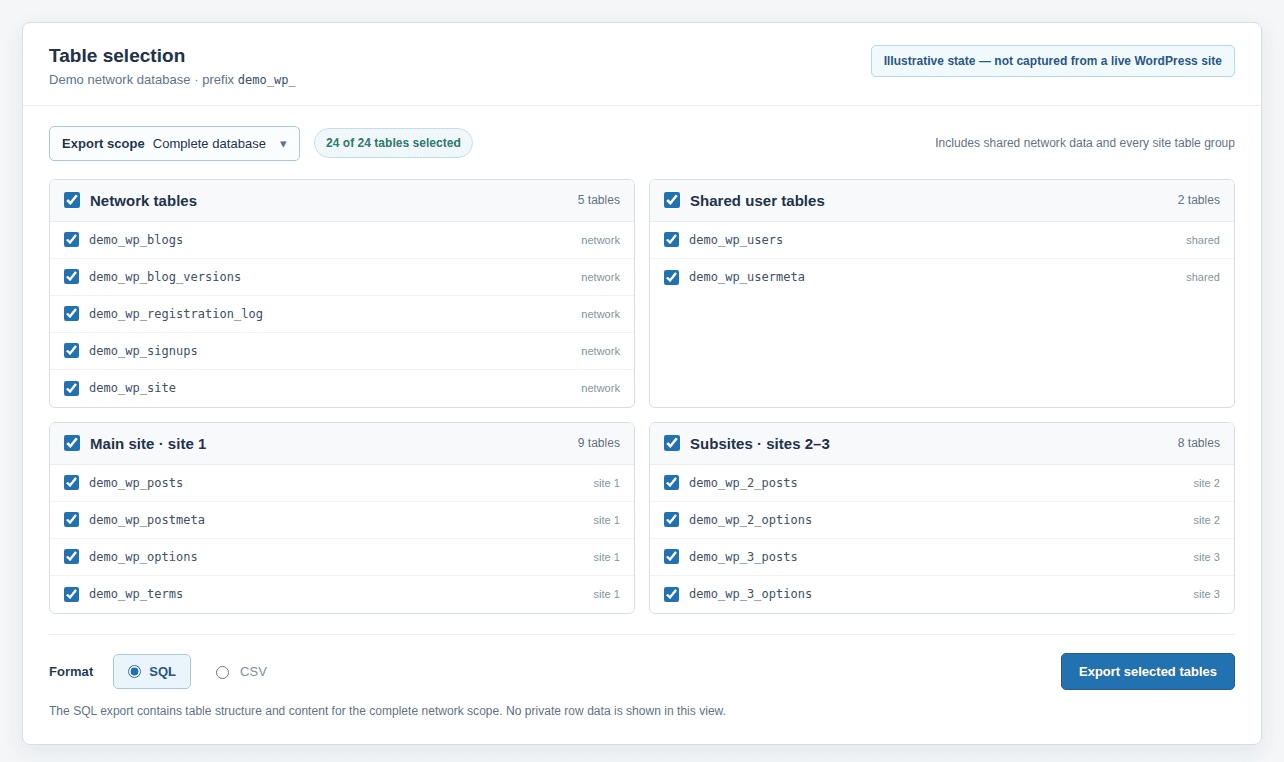Click the demo_wp_2_posts table name
This screenshot has height=762, width=1284.
pos(743,483)
